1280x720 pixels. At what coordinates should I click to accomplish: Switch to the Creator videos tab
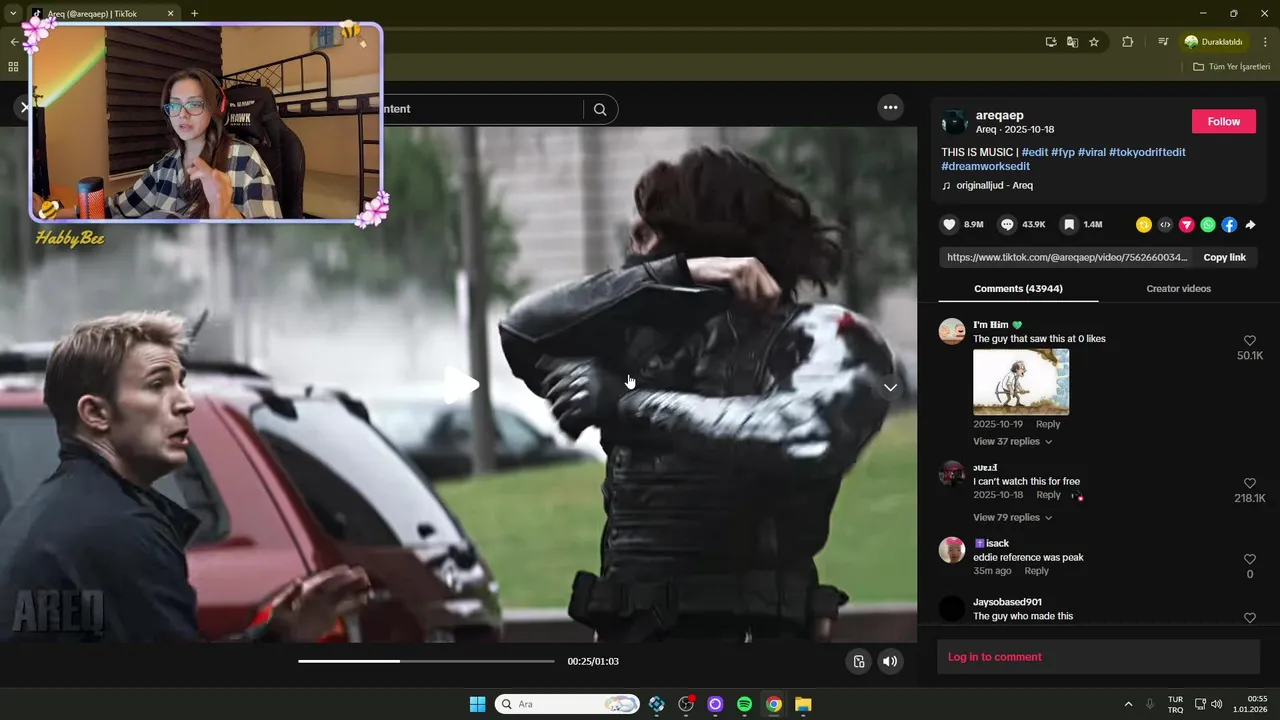coord(1178,289)
